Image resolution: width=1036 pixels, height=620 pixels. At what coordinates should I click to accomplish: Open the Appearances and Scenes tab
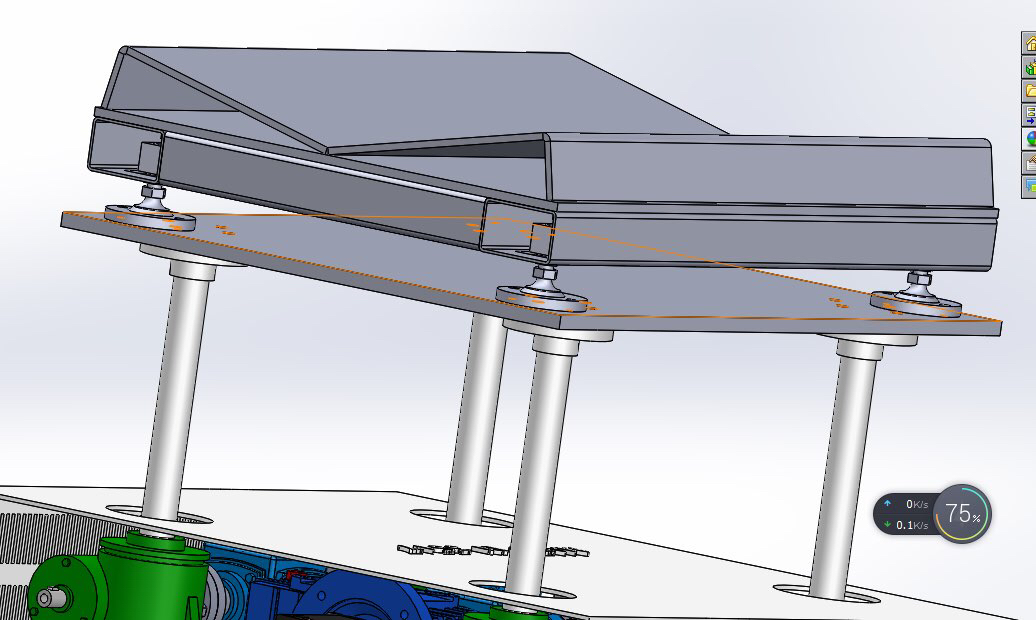[1029, 139]
